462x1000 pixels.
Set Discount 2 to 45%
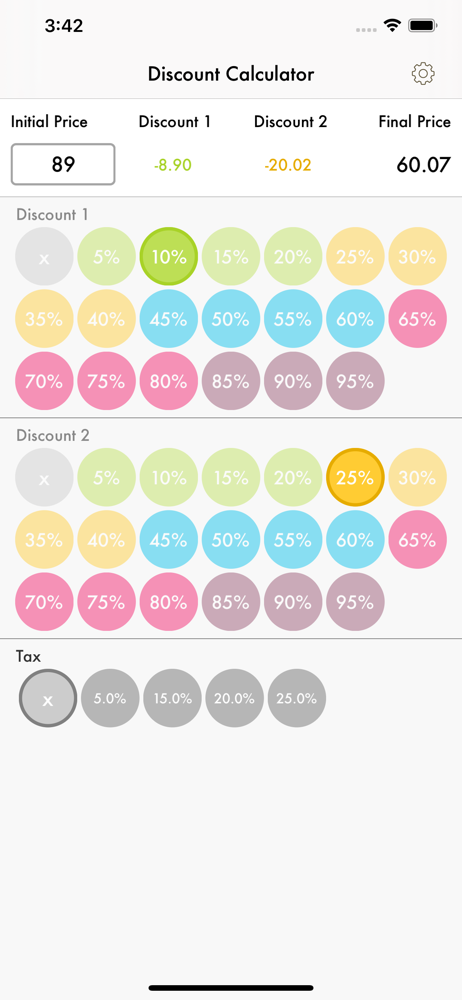click(x=169, y=540)
